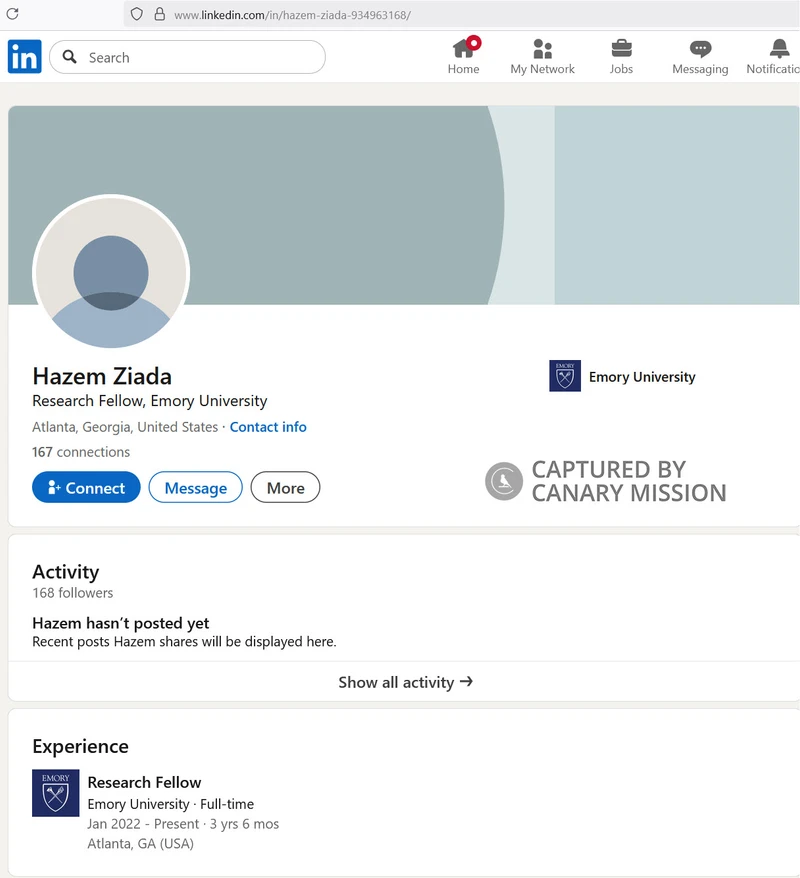
Task: Click headline Research Fellow, Emory University
Action: coord(149,401)
